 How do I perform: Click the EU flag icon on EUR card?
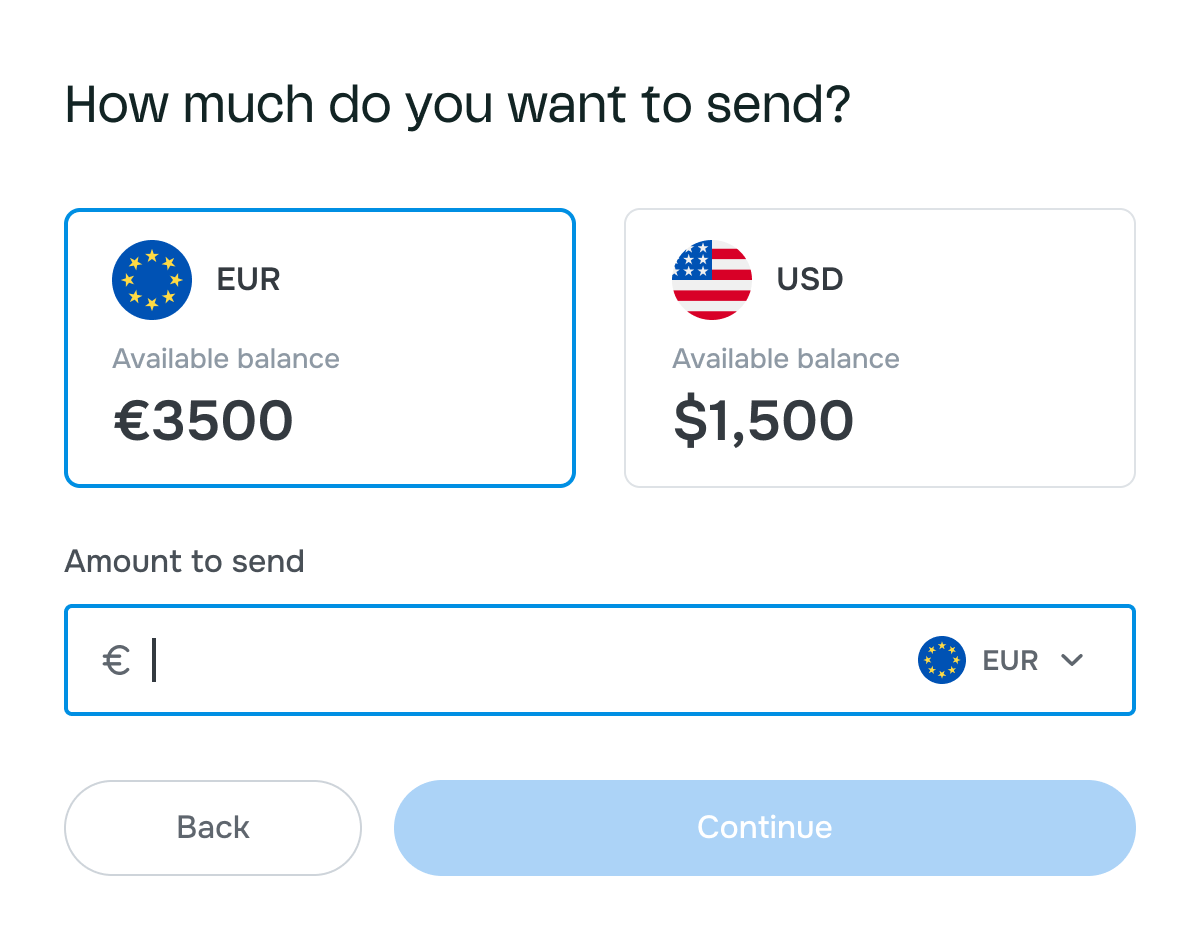[152, 280]
